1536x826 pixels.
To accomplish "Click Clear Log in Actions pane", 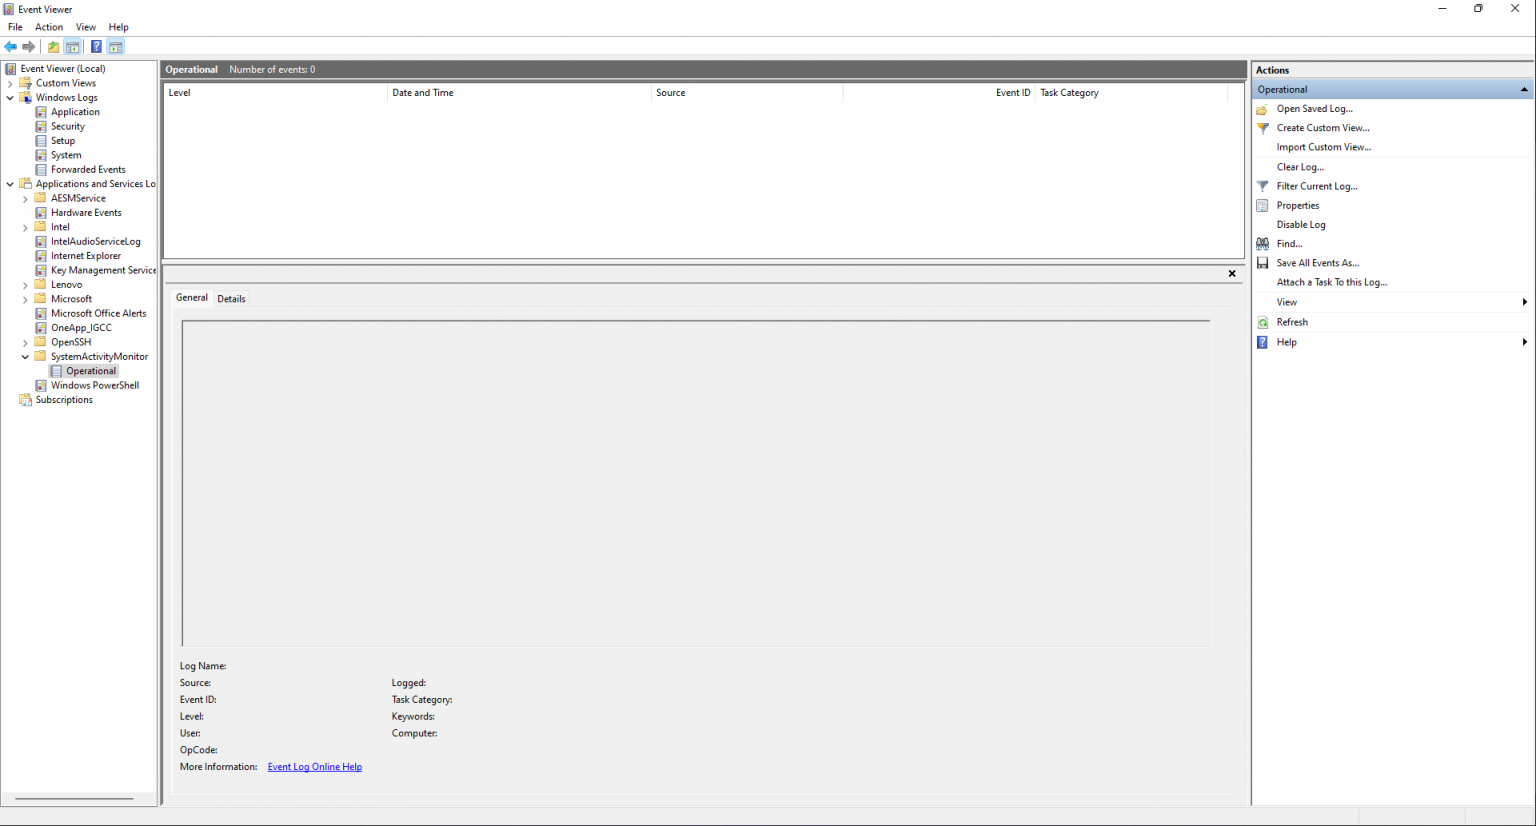I will pyautogui.click(x=1300, y=167).
